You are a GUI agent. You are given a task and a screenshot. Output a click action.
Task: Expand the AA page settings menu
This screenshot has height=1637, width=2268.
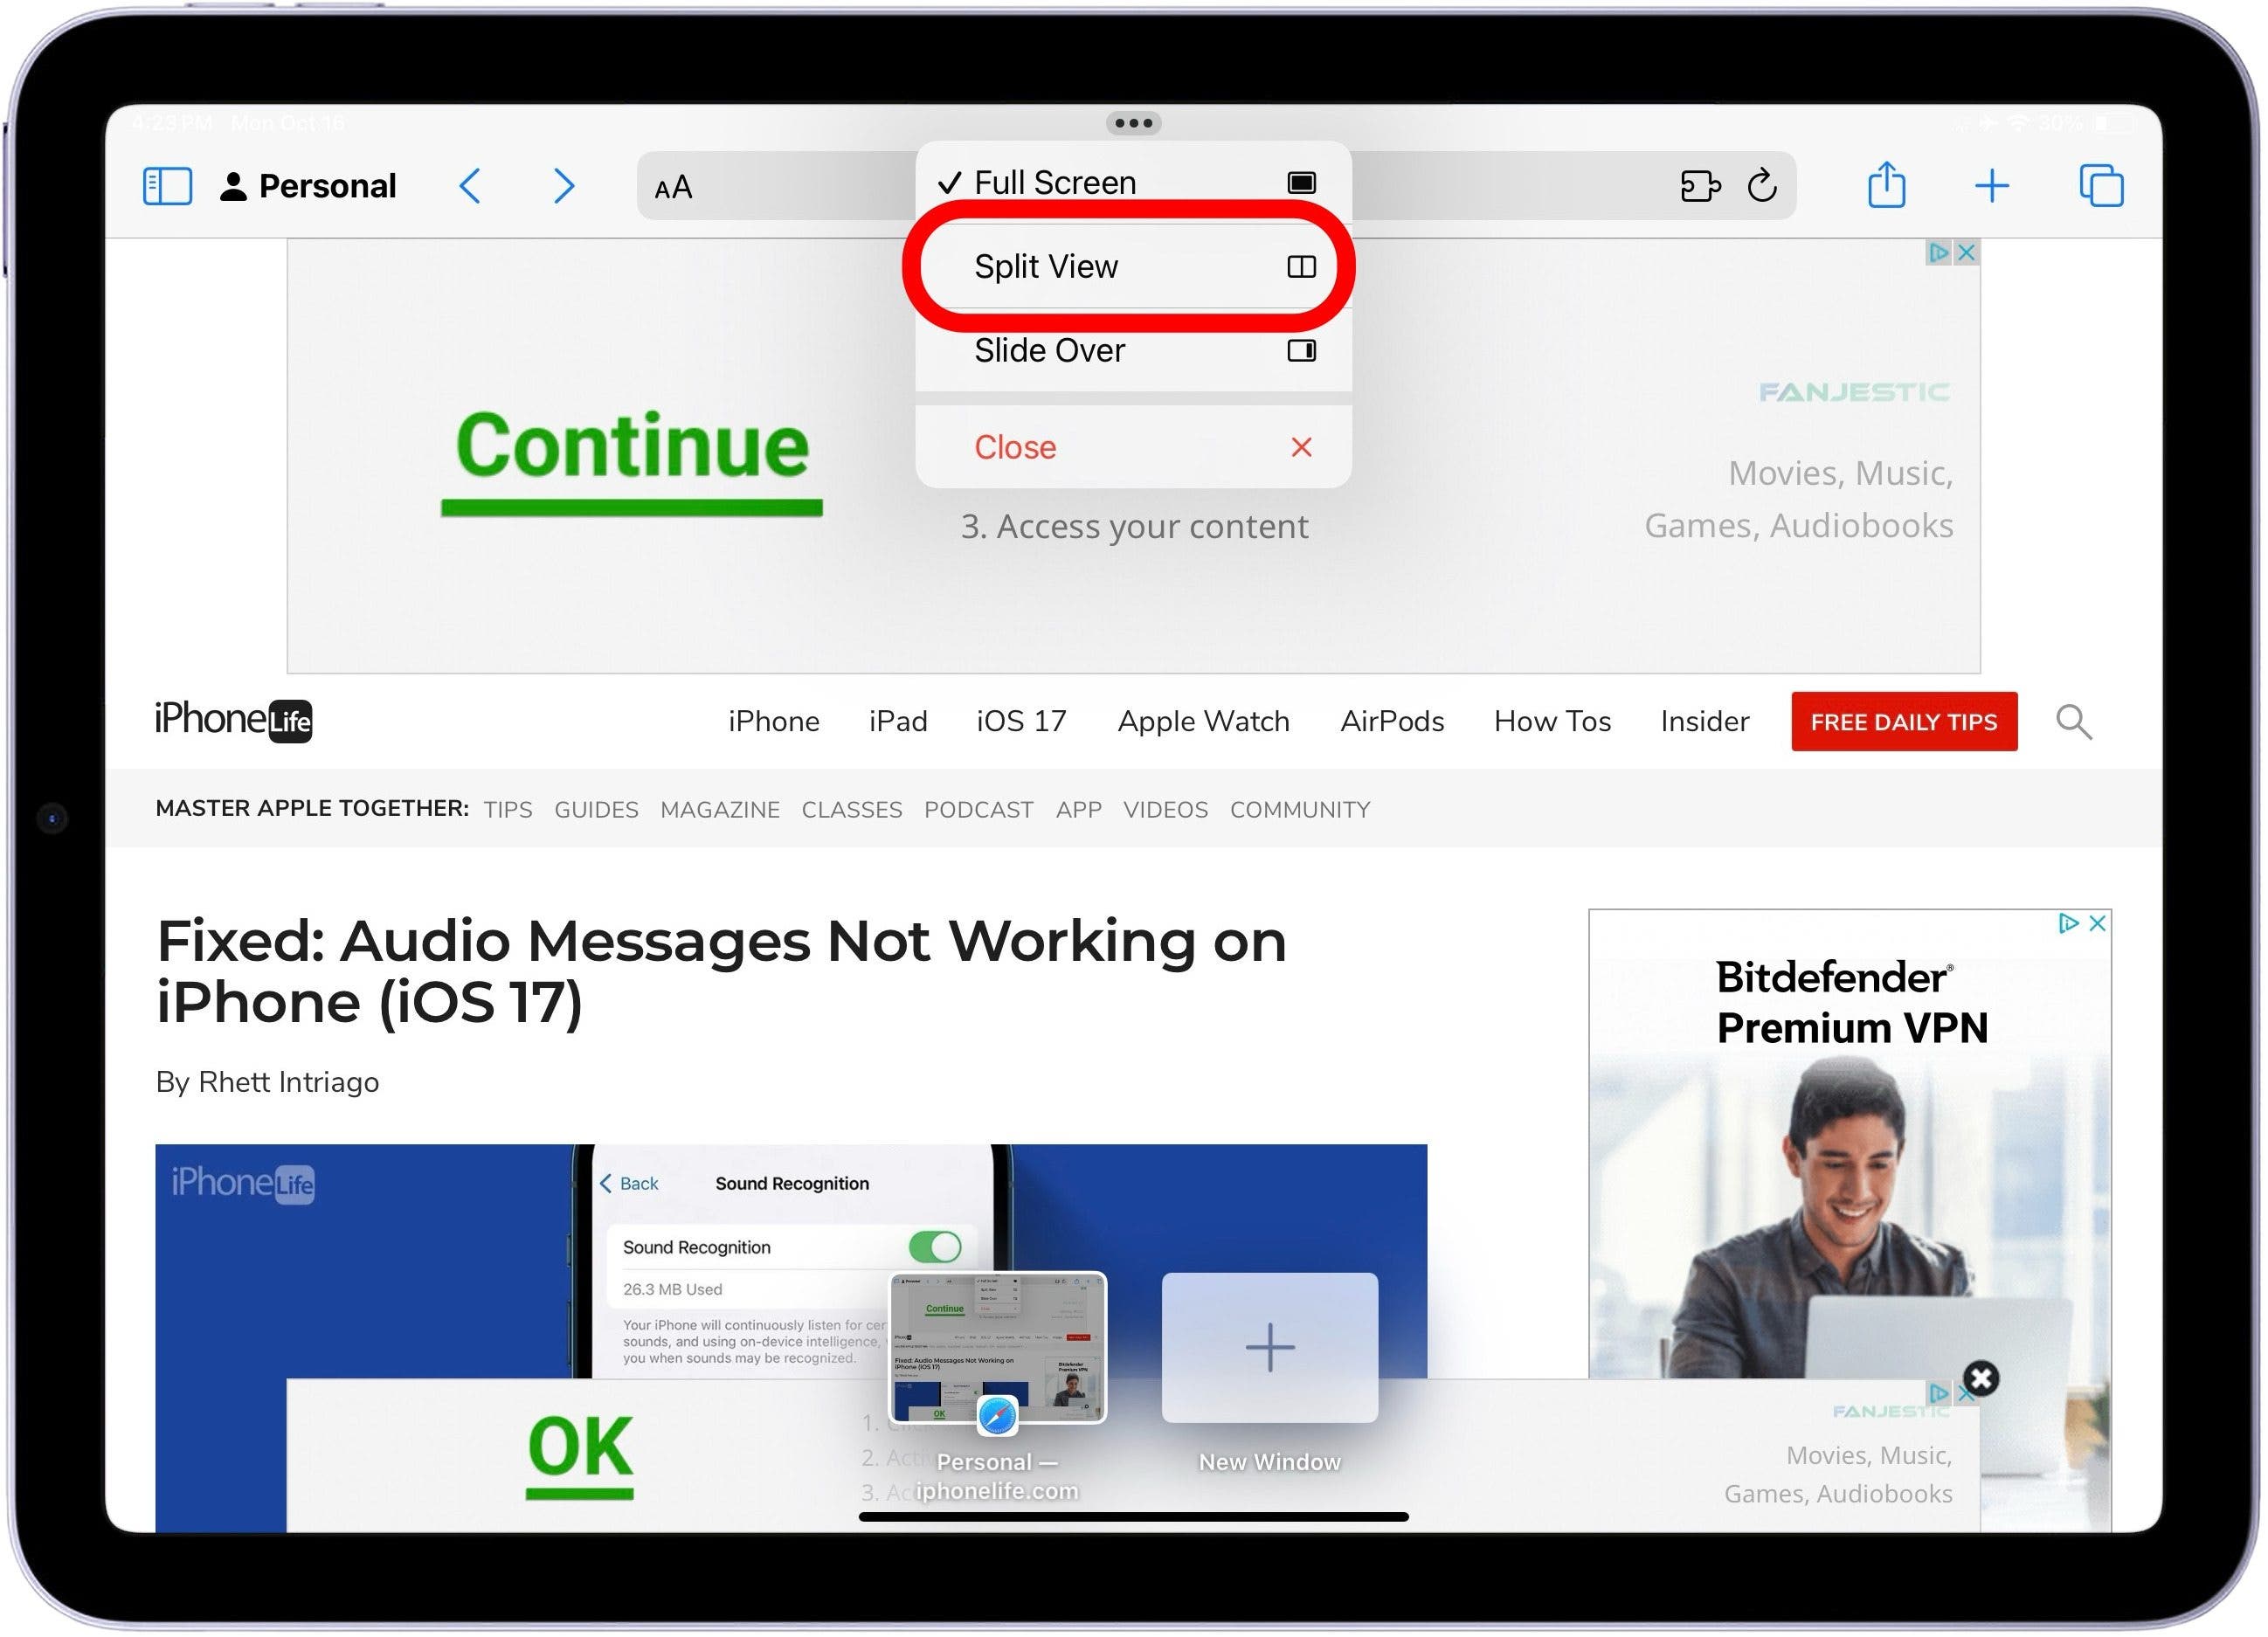tap(673, 188)
